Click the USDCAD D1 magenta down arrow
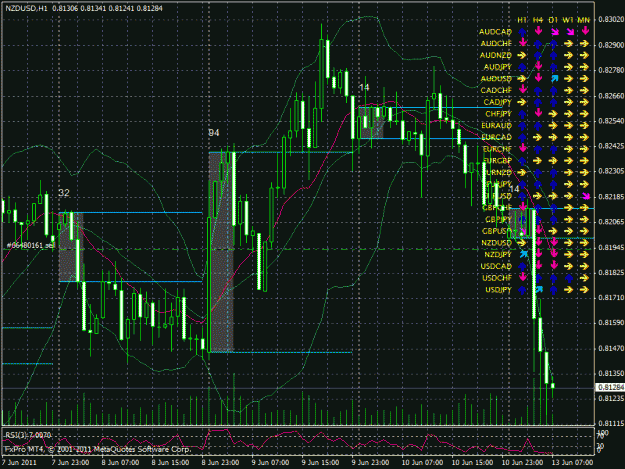625x469 pixels. [554, 266]
